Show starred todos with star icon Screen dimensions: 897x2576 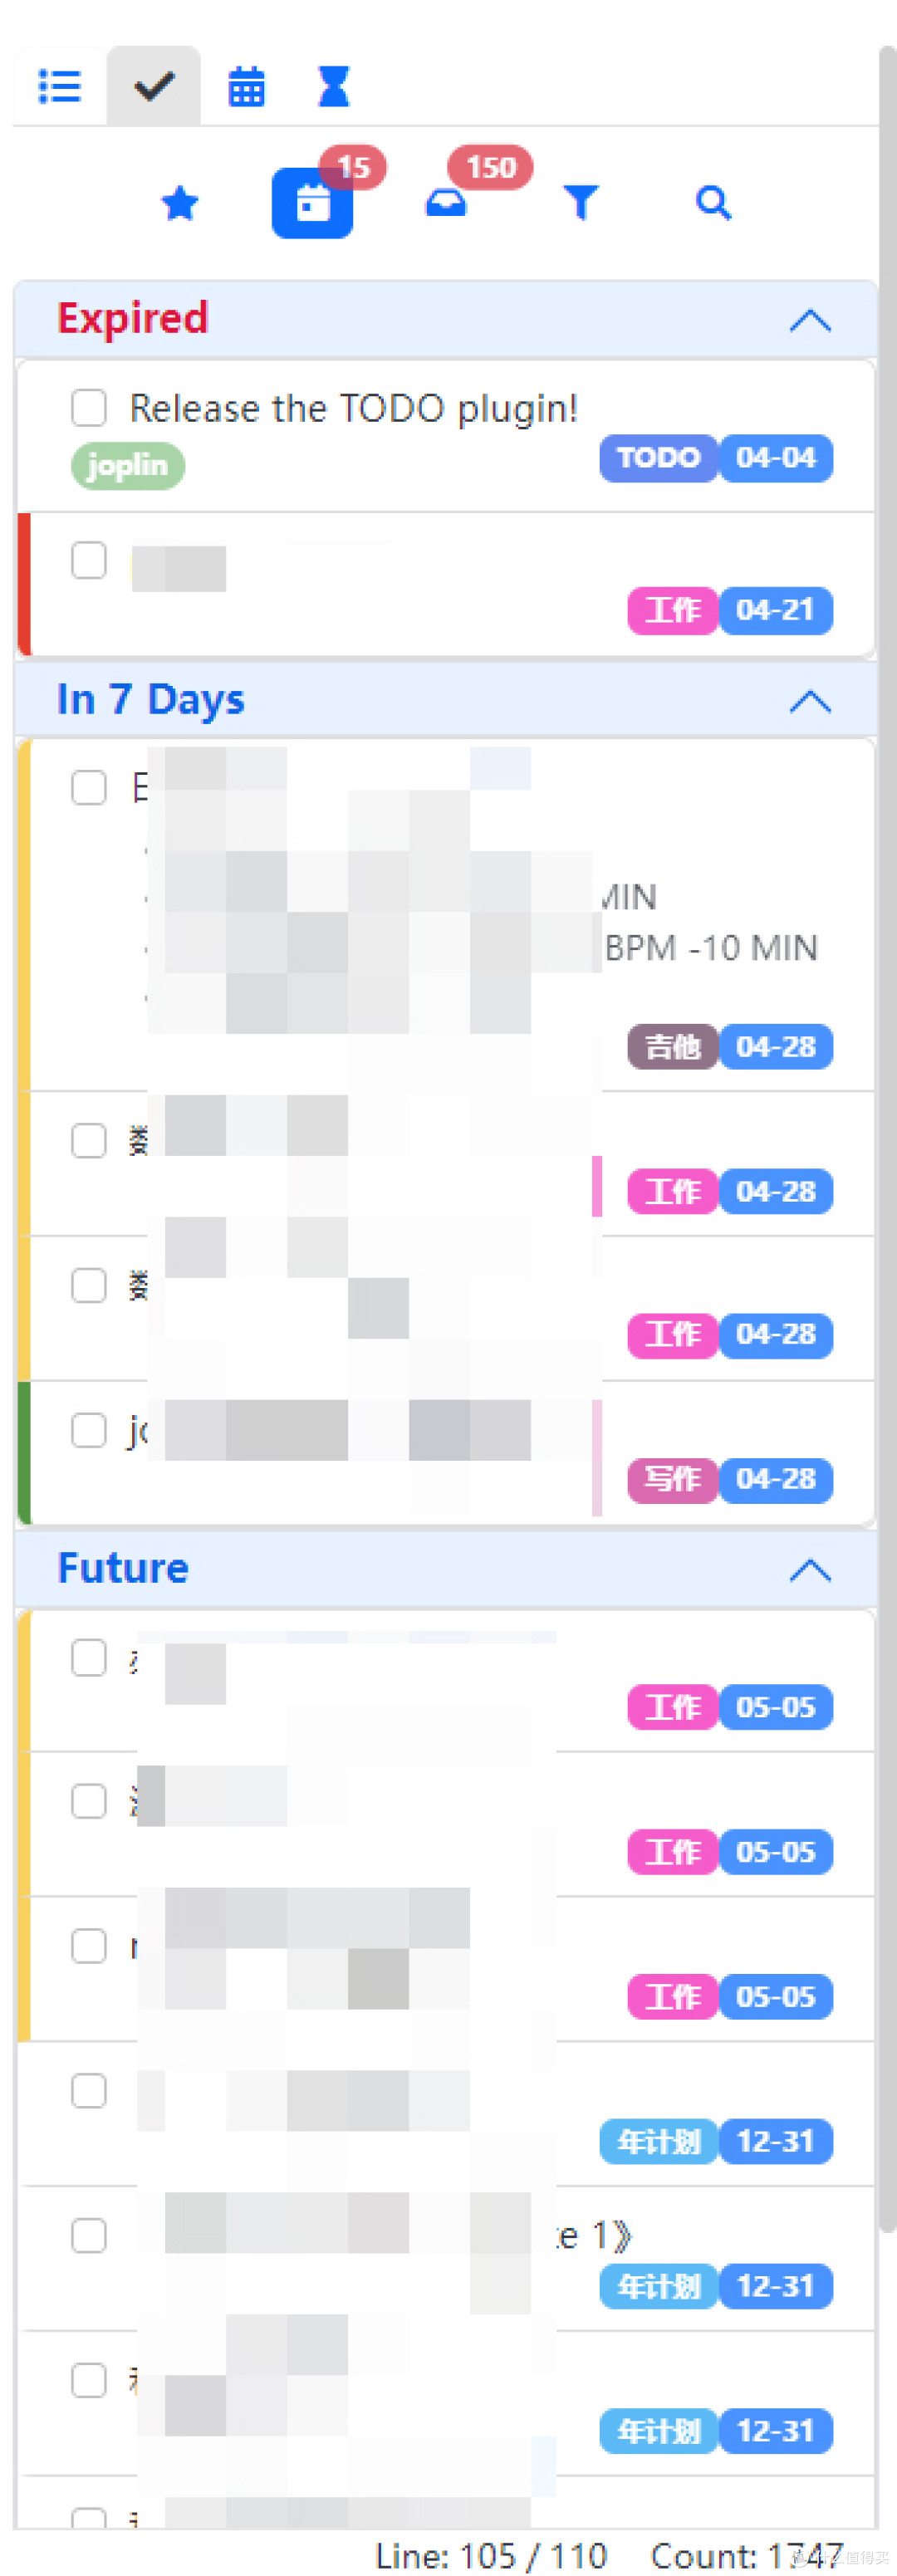180,204
